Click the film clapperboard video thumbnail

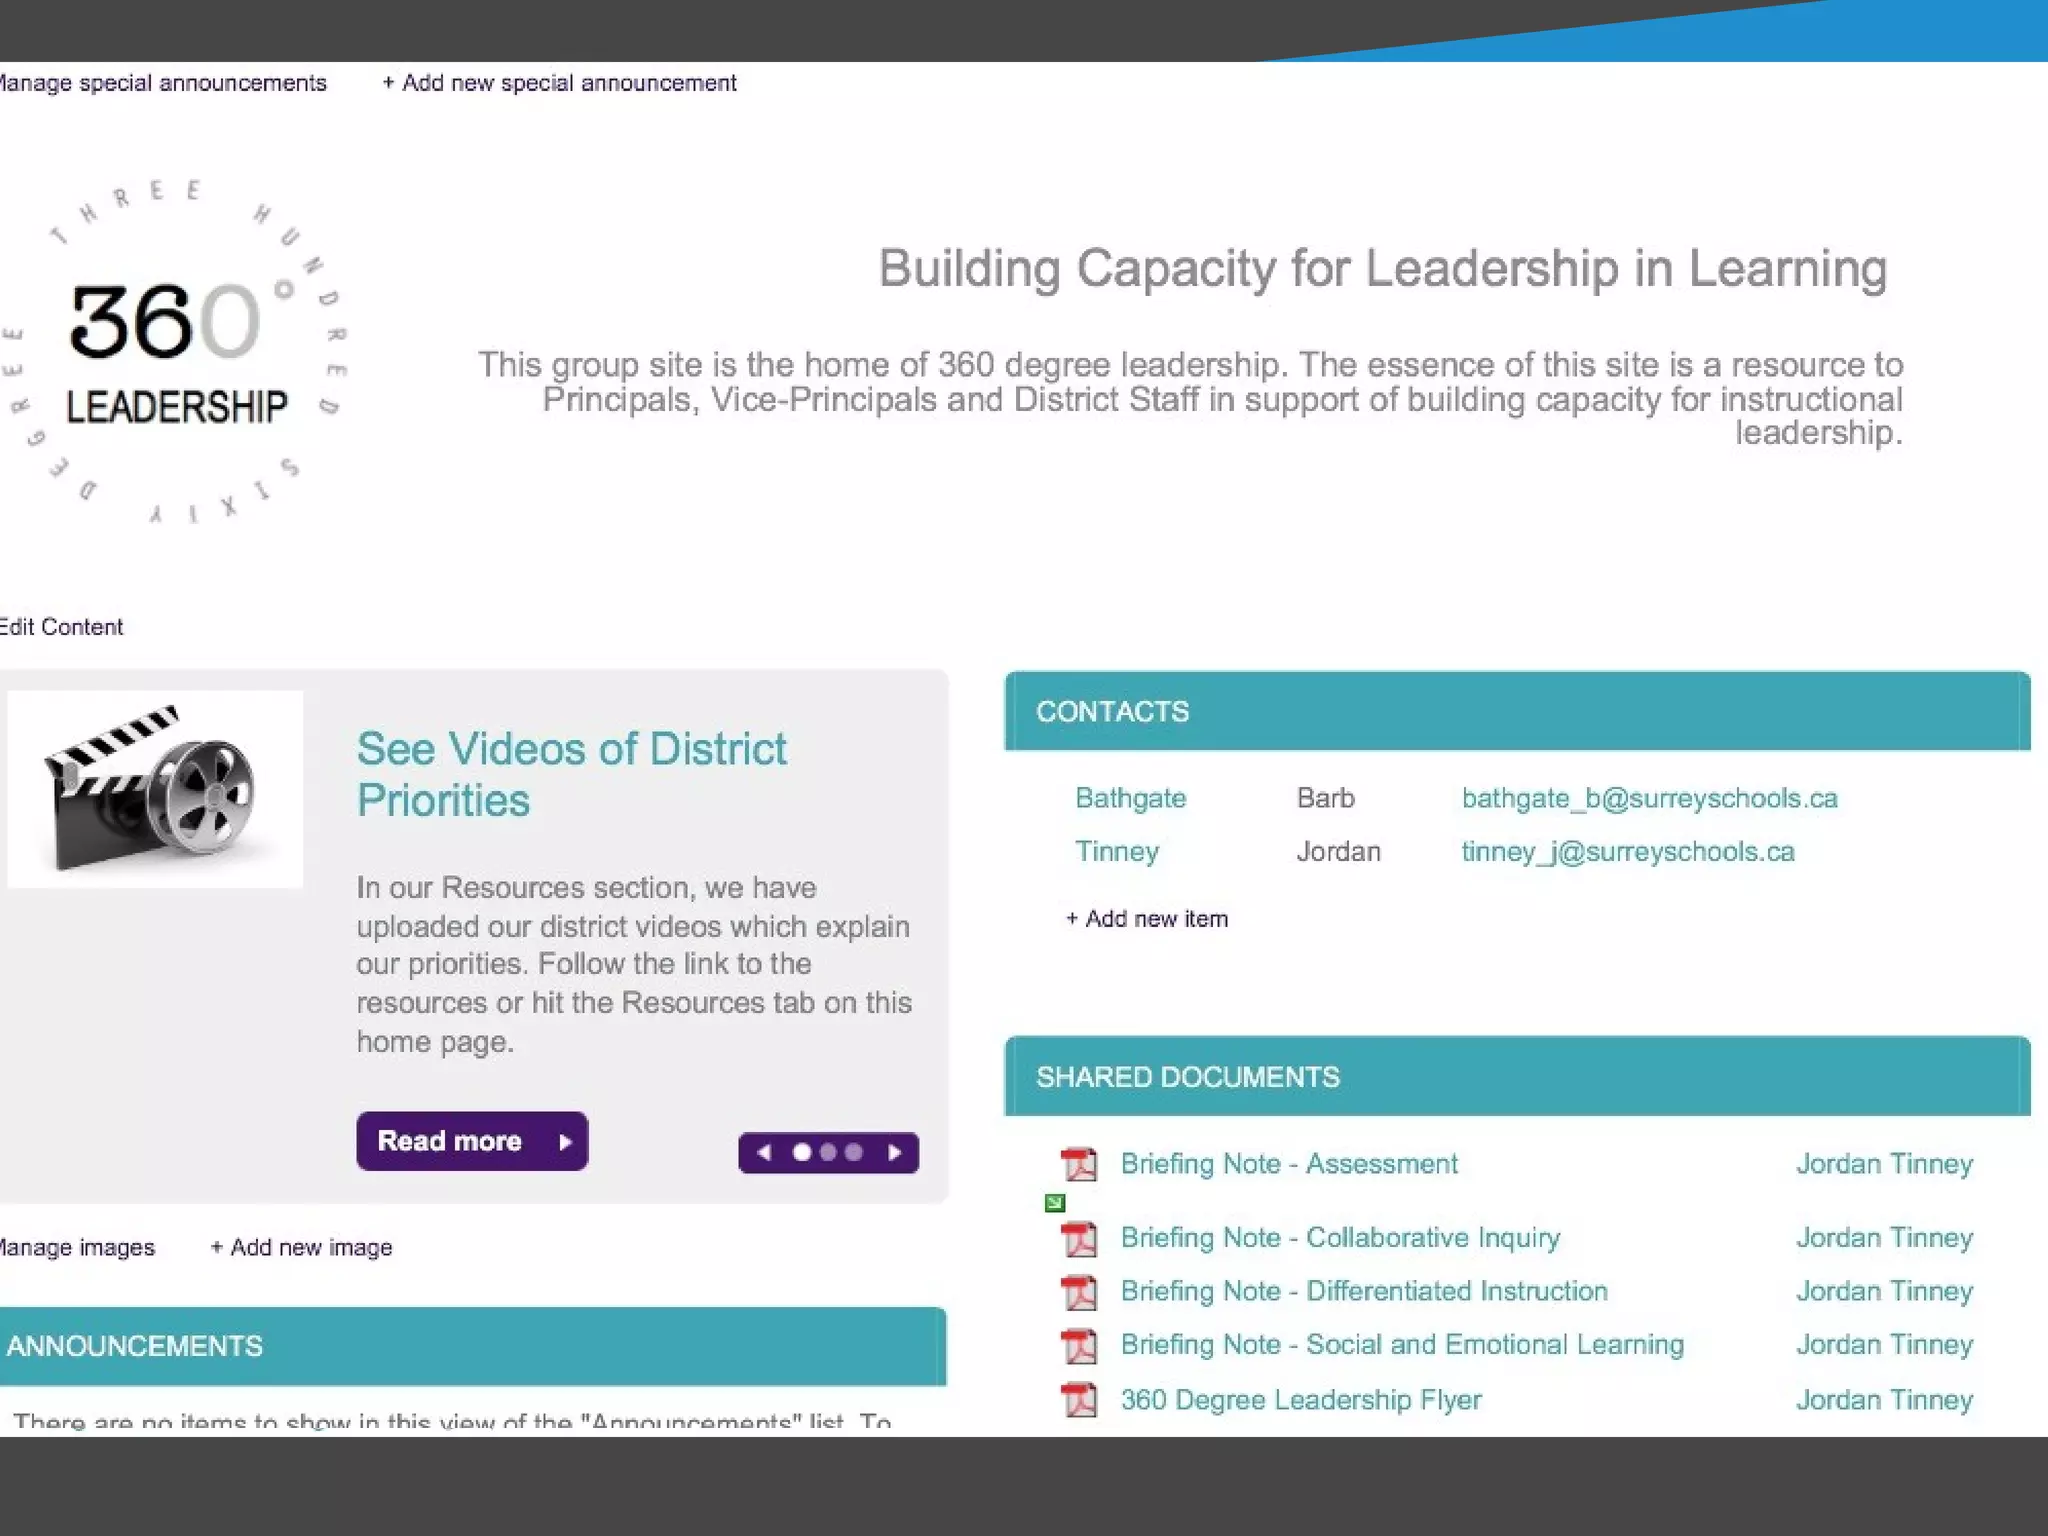pyautogui.click(x=154, y=789)
